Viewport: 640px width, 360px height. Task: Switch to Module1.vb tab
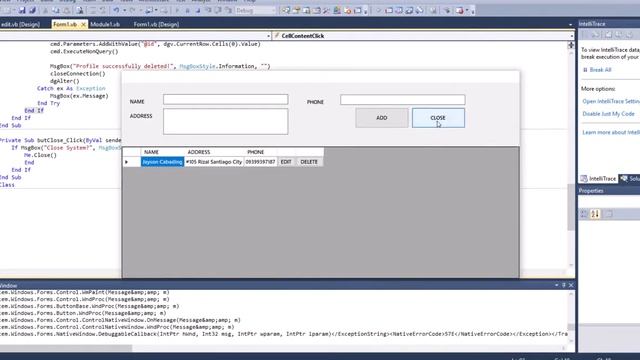point(104,24)
